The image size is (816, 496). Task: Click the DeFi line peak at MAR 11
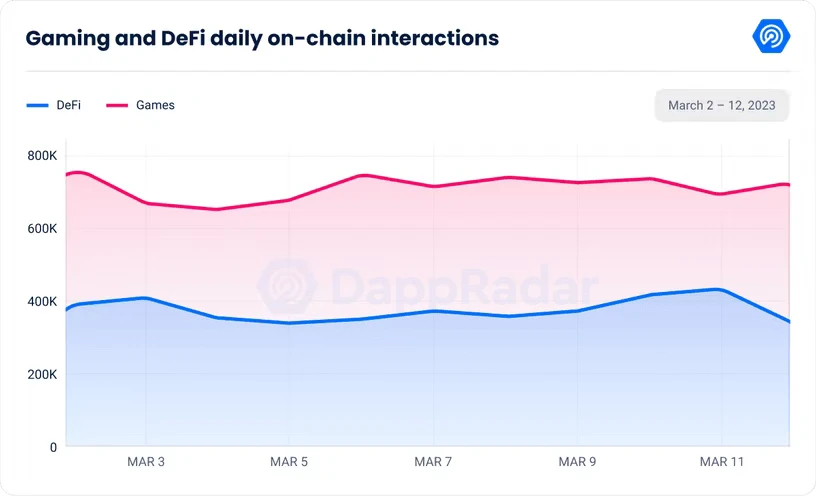(719, 289)
